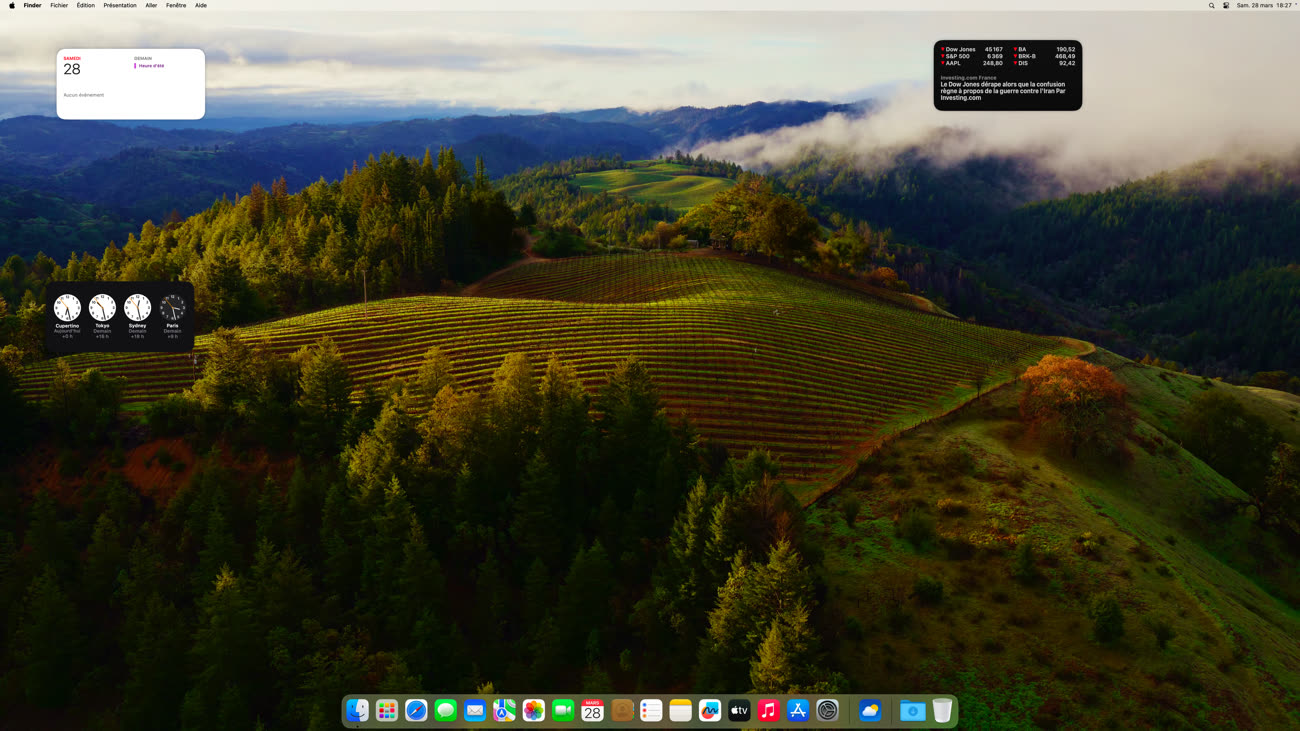Click the date and time display

[x=1263, y=5]
